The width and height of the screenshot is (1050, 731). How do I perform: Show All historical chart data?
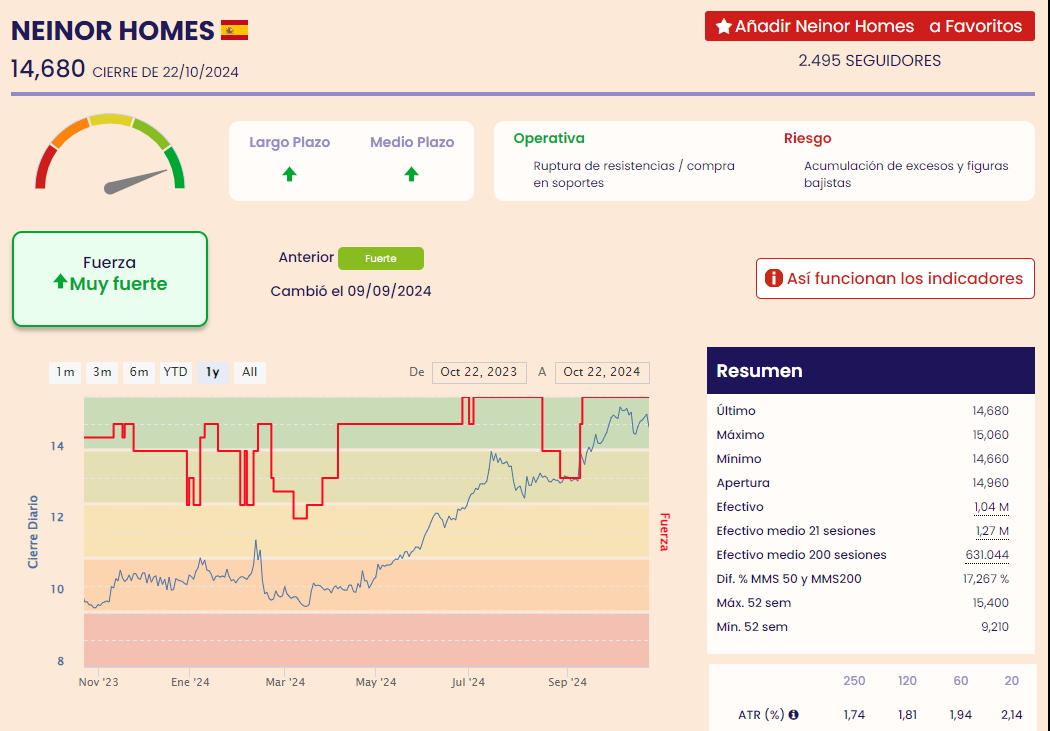tap(250, 372)
